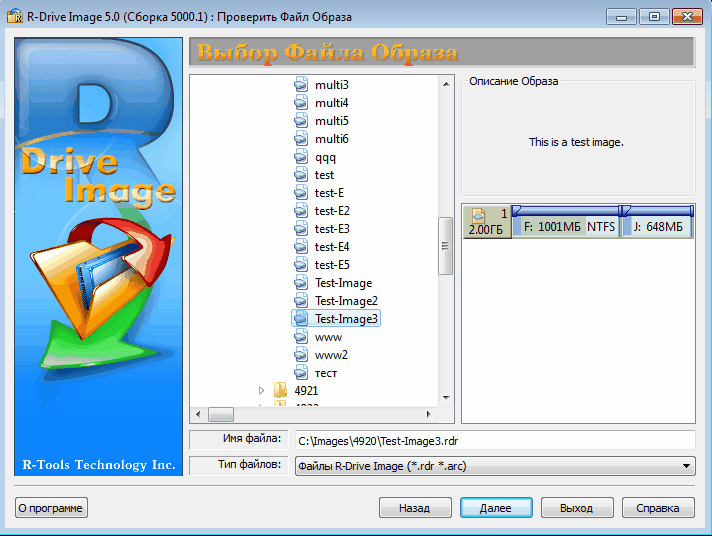Click the Далее button

click(496, 507)
